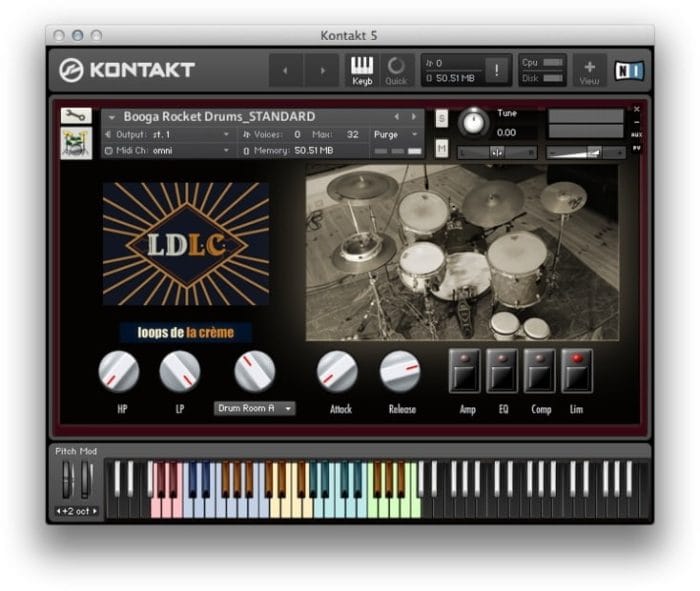
Task: Open the Purge dropdown menu
Action: (x=395, y=134)
